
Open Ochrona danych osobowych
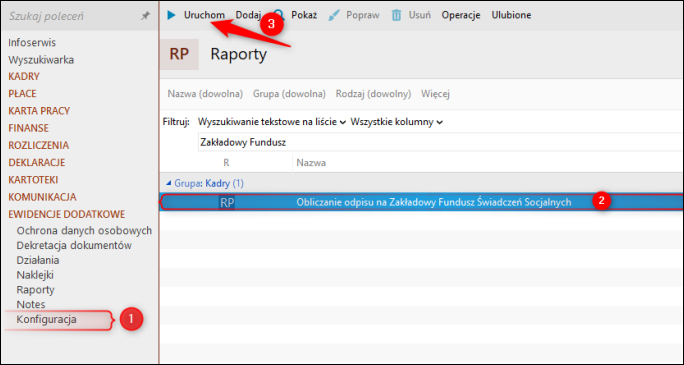click(x=84, y=230)
